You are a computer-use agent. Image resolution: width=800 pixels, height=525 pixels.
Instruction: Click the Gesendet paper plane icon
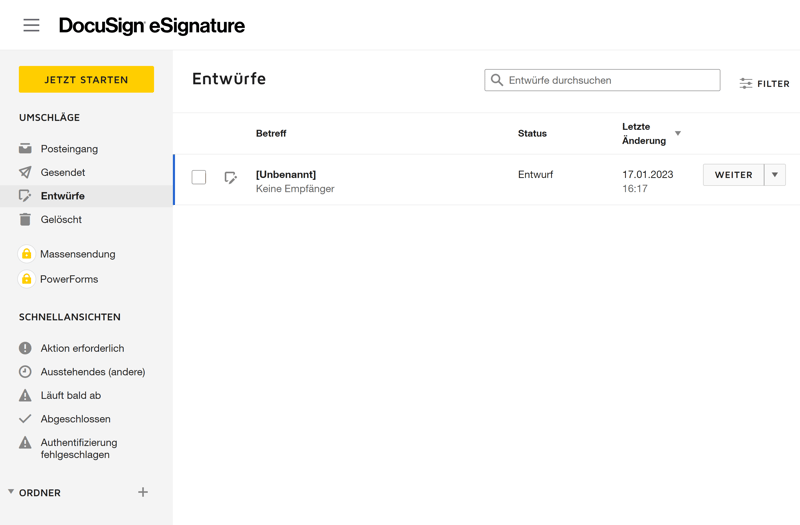pyautogui.click(x=25, y=172)
